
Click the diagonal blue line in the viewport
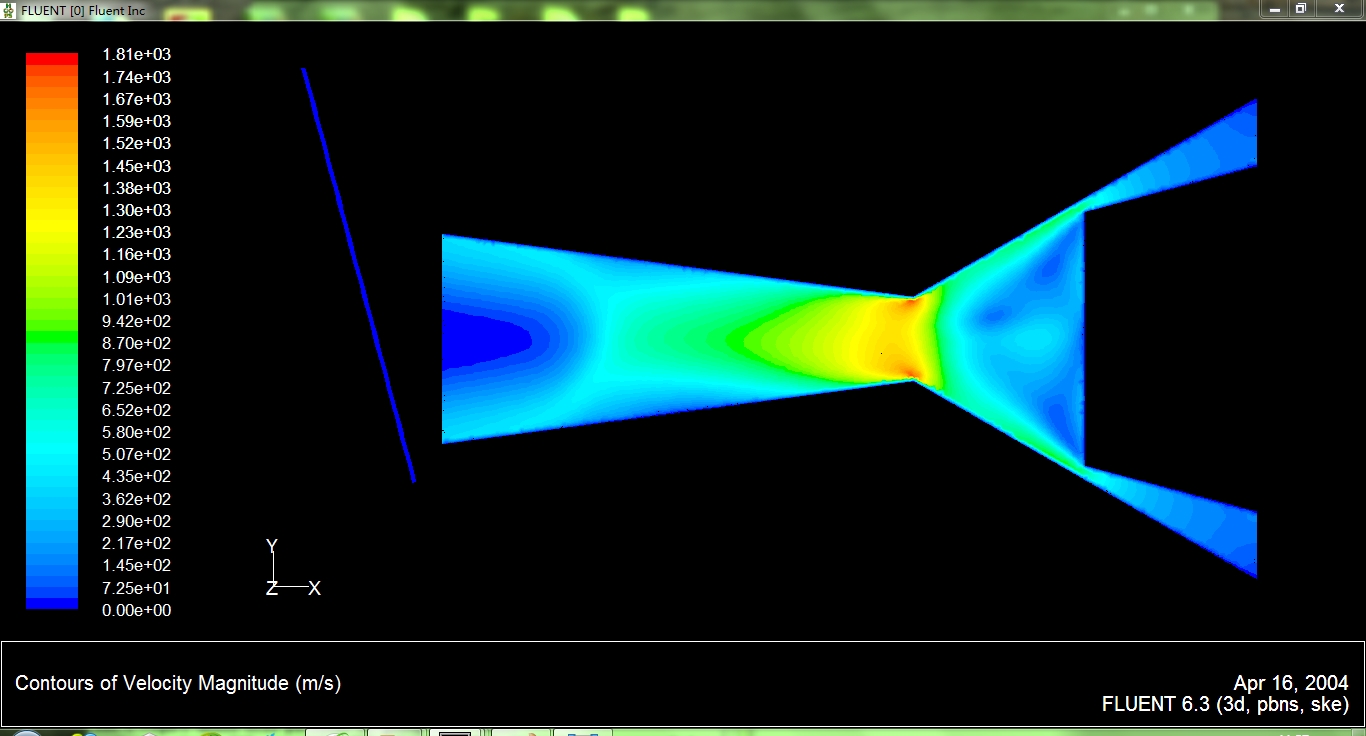tap(358, 275)
